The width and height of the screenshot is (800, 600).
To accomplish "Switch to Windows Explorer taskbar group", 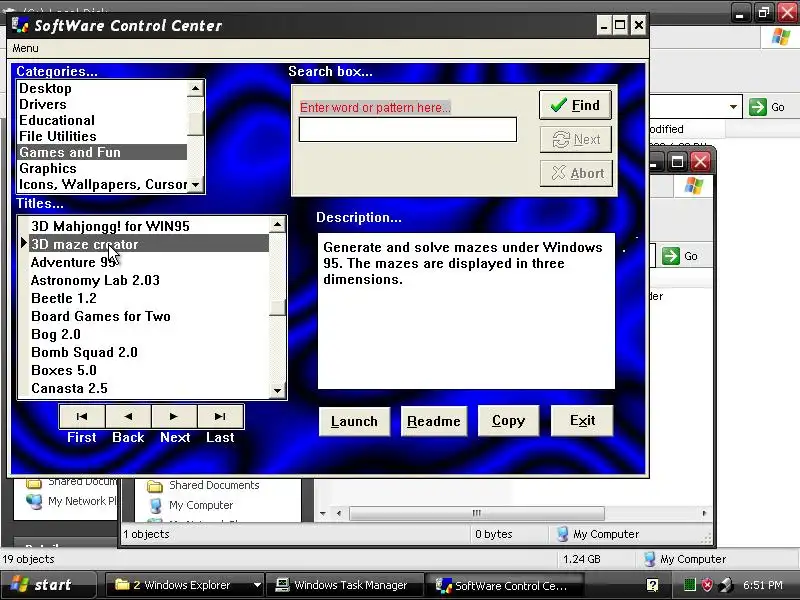I will [x=184, y=585].
